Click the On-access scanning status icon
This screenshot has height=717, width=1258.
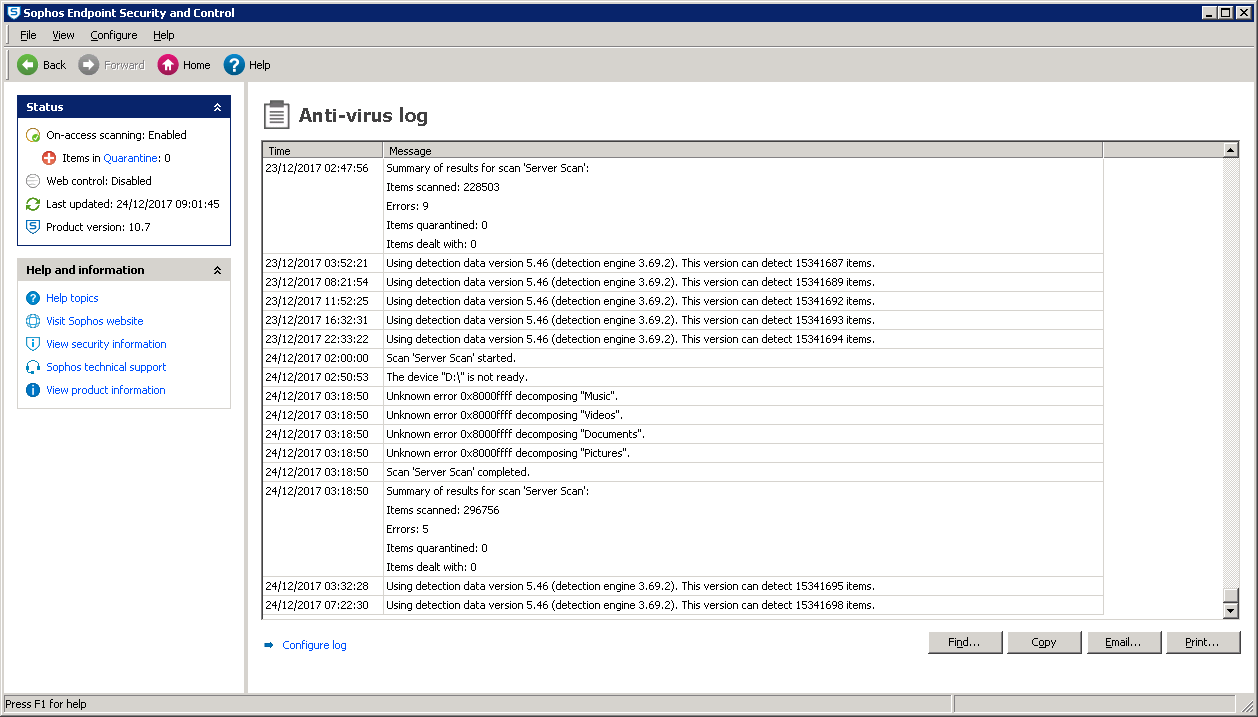pyautogui.click(x=33, y=135)
